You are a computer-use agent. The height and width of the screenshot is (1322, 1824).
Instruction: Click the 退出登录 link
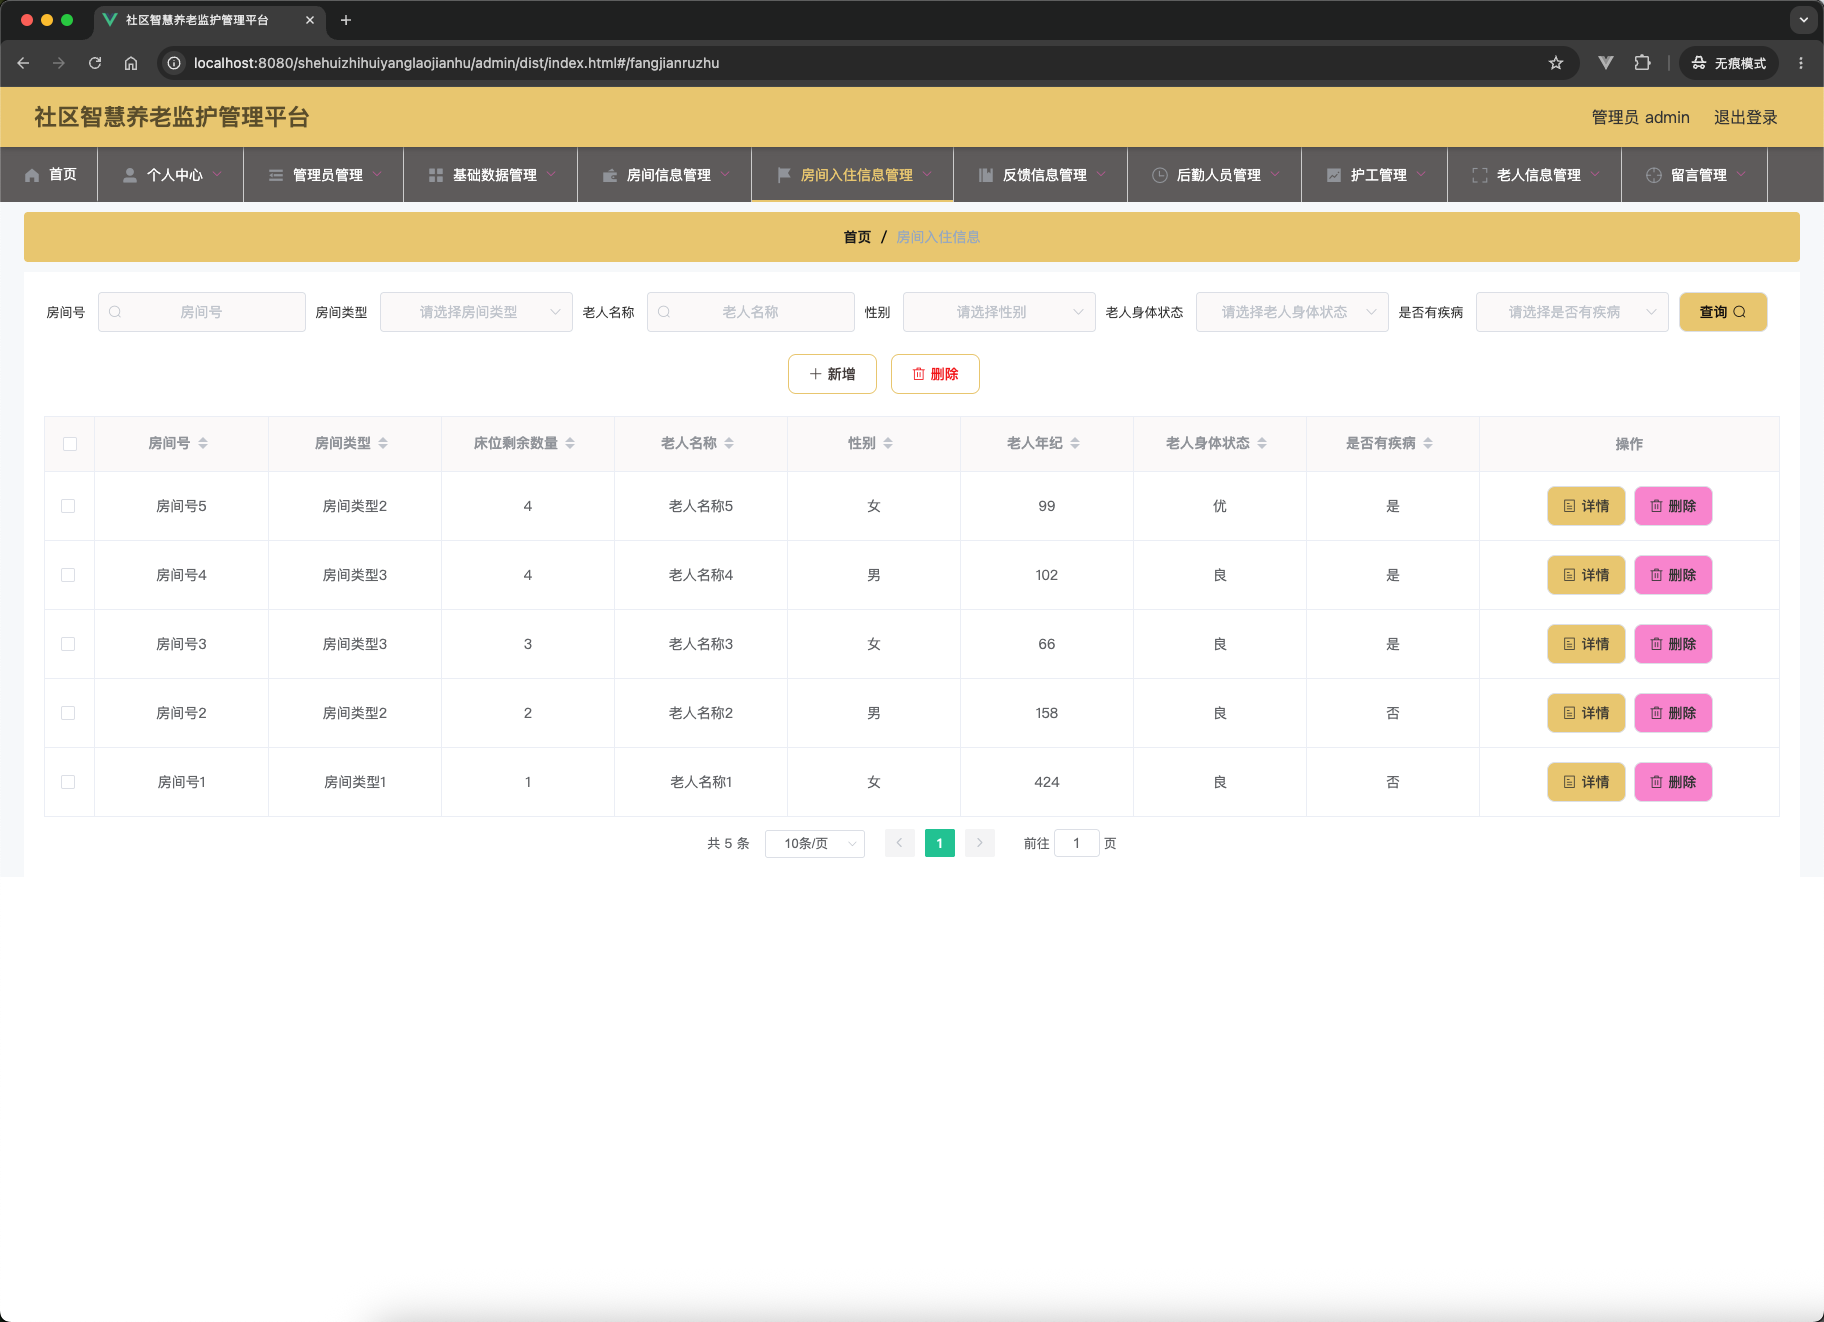pyautogui.click(x=1746, y=117)
